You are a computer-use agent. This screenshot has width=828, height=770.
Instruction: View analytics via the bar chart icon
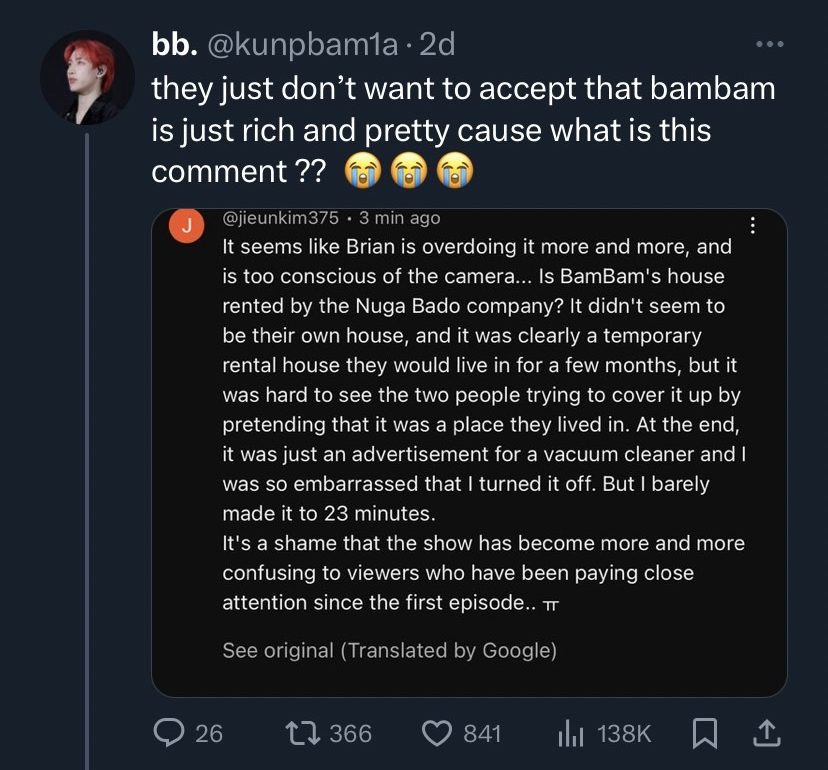point(571,734)
